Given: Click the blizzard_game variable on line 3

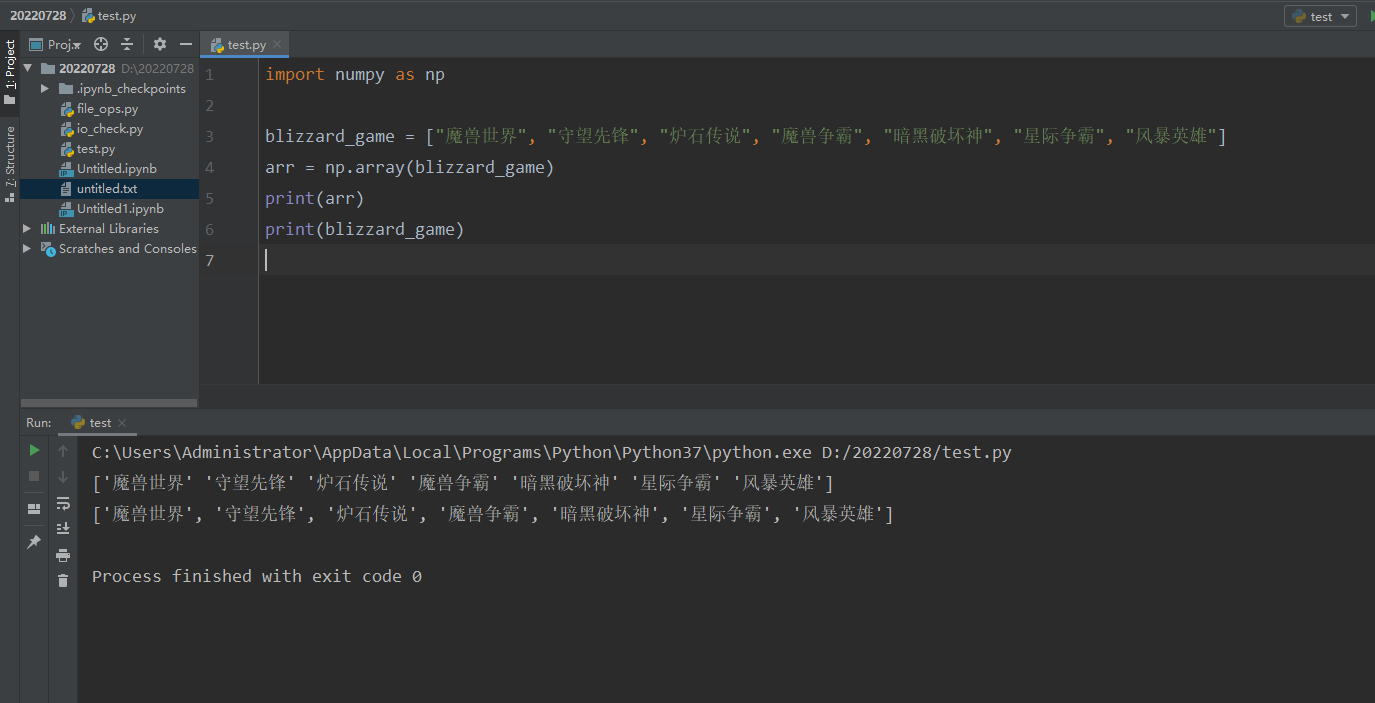Looking at the screenshot, I should click(x=330, y=137).
